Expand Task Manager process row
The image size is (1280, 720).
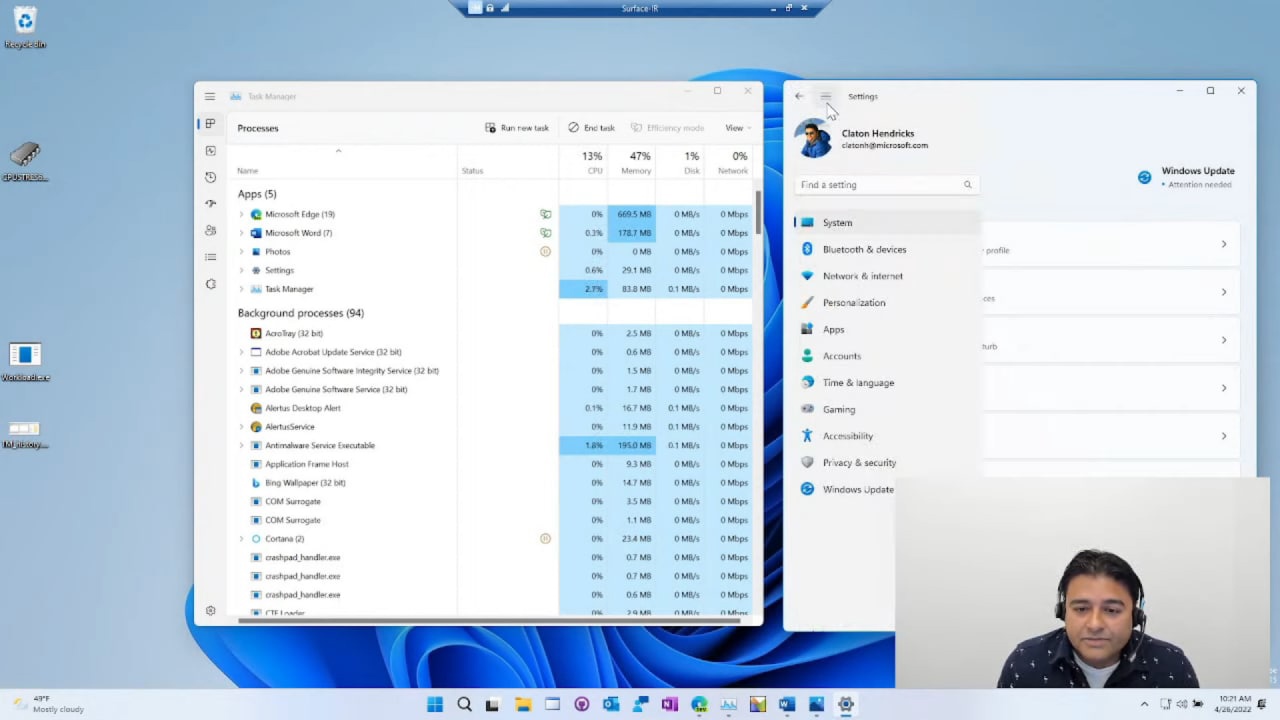click(241, 289)
